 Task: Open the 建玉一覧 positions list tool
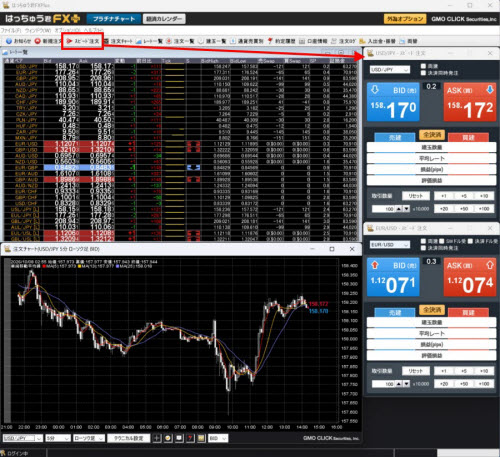[212, 41]
